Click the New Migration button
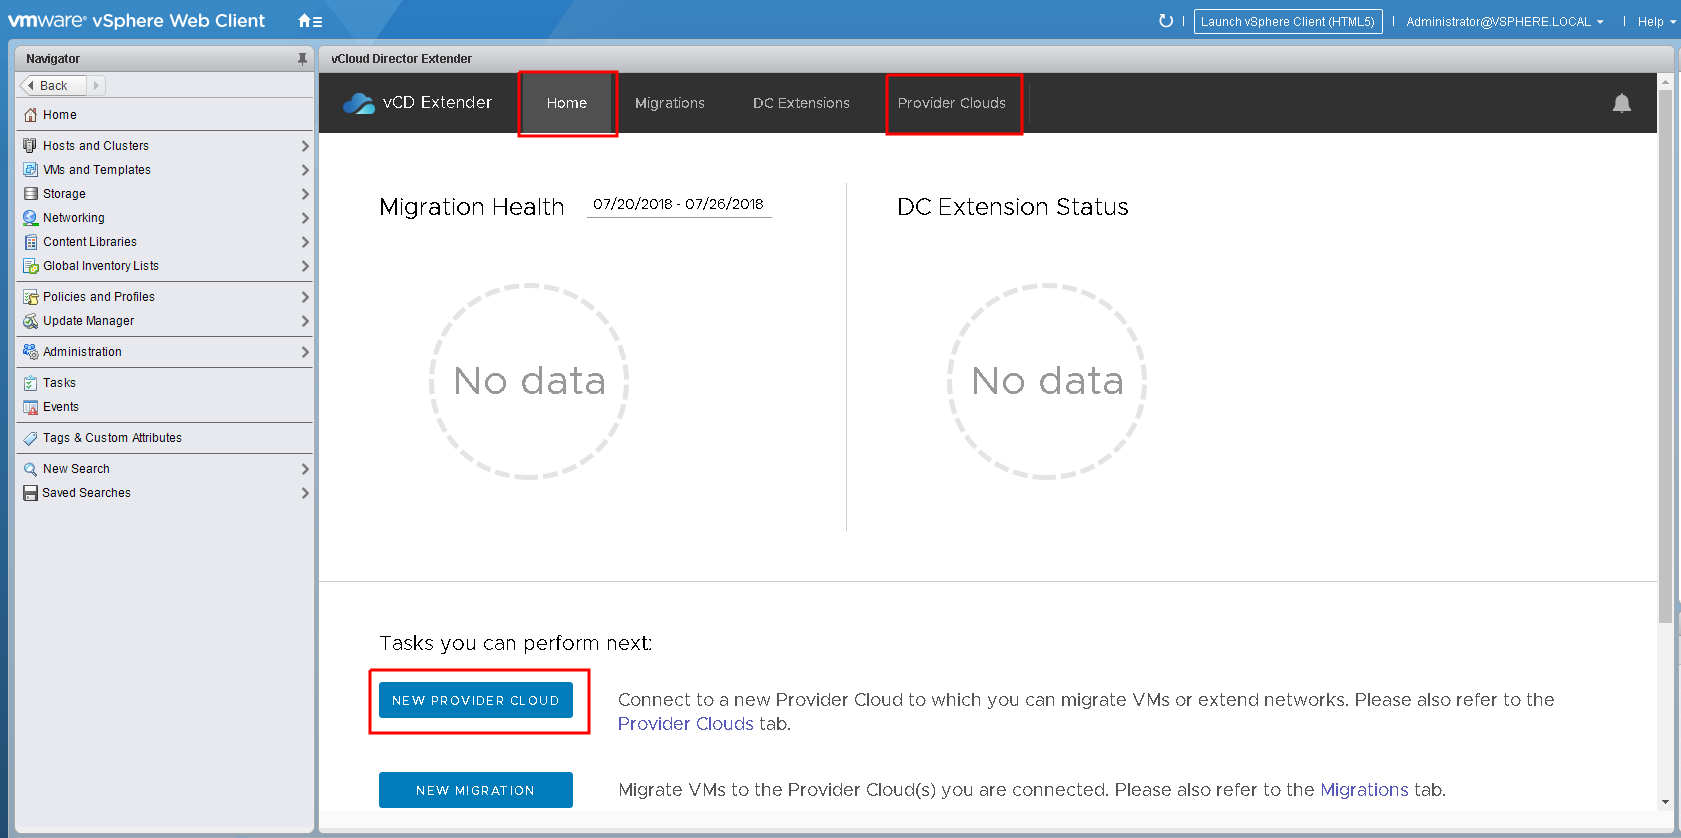The image size is (1681, 838). point(476,790)
